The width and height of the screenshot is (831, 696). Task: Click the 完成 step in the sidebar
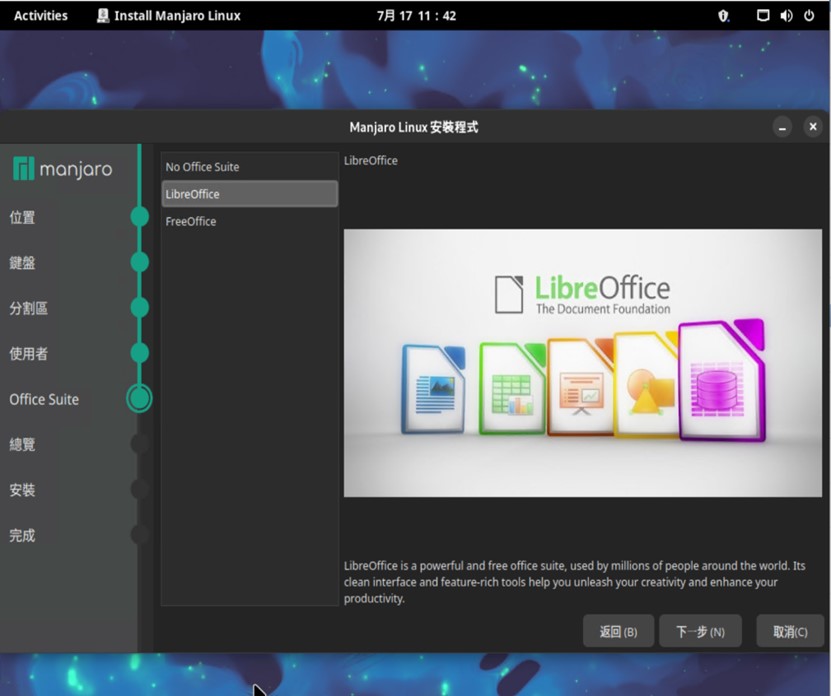click(22, 535)
